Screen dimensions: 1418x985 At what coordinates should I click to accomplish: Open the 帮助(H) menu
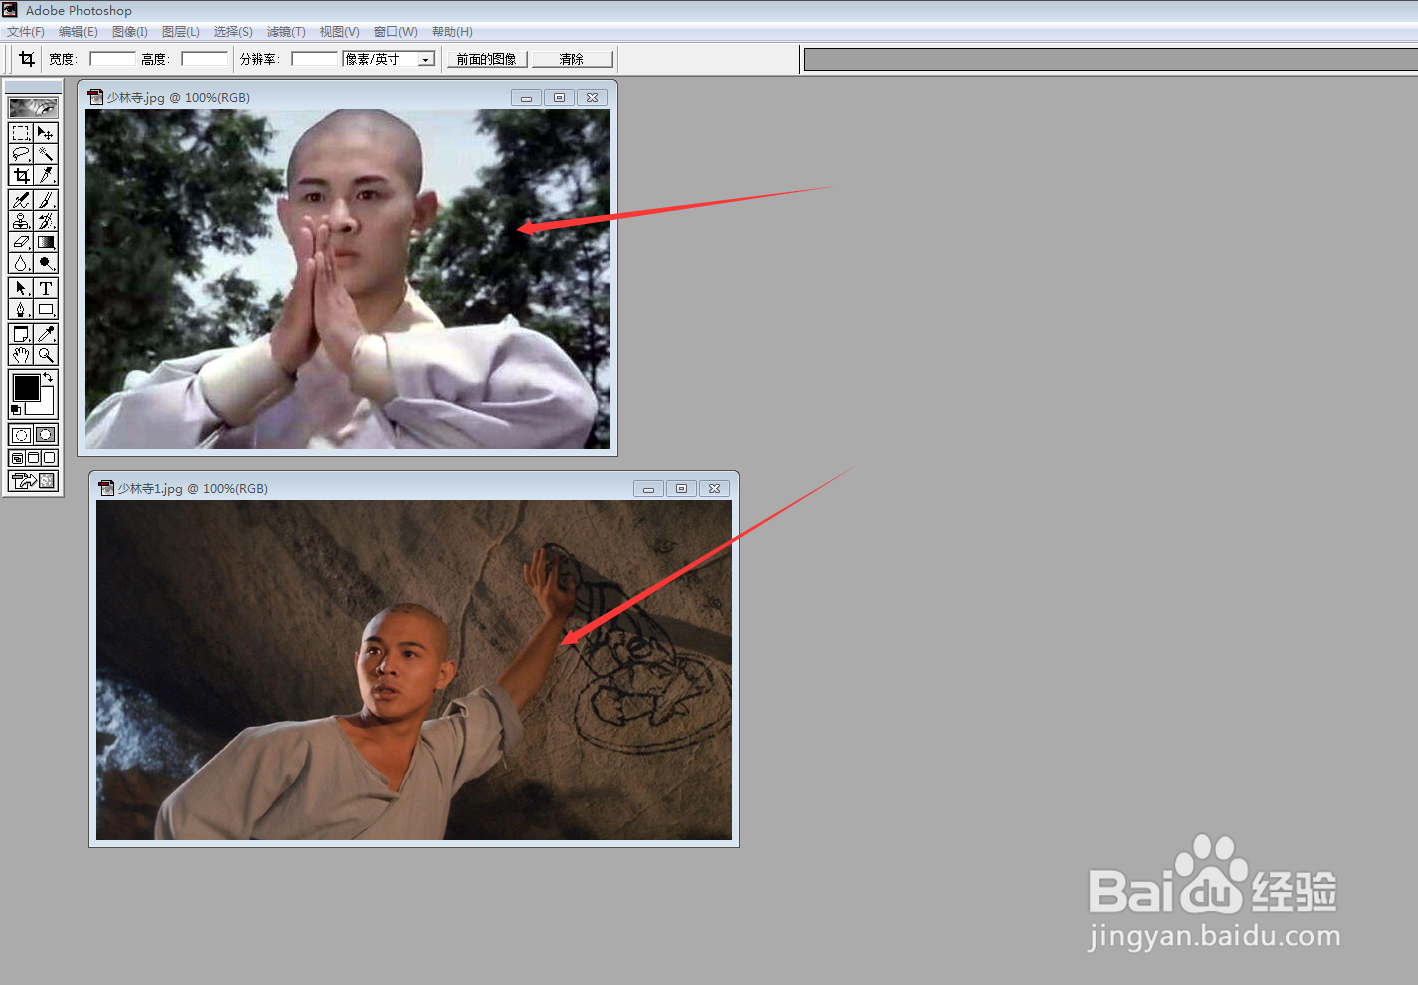[x=452, y=32]
